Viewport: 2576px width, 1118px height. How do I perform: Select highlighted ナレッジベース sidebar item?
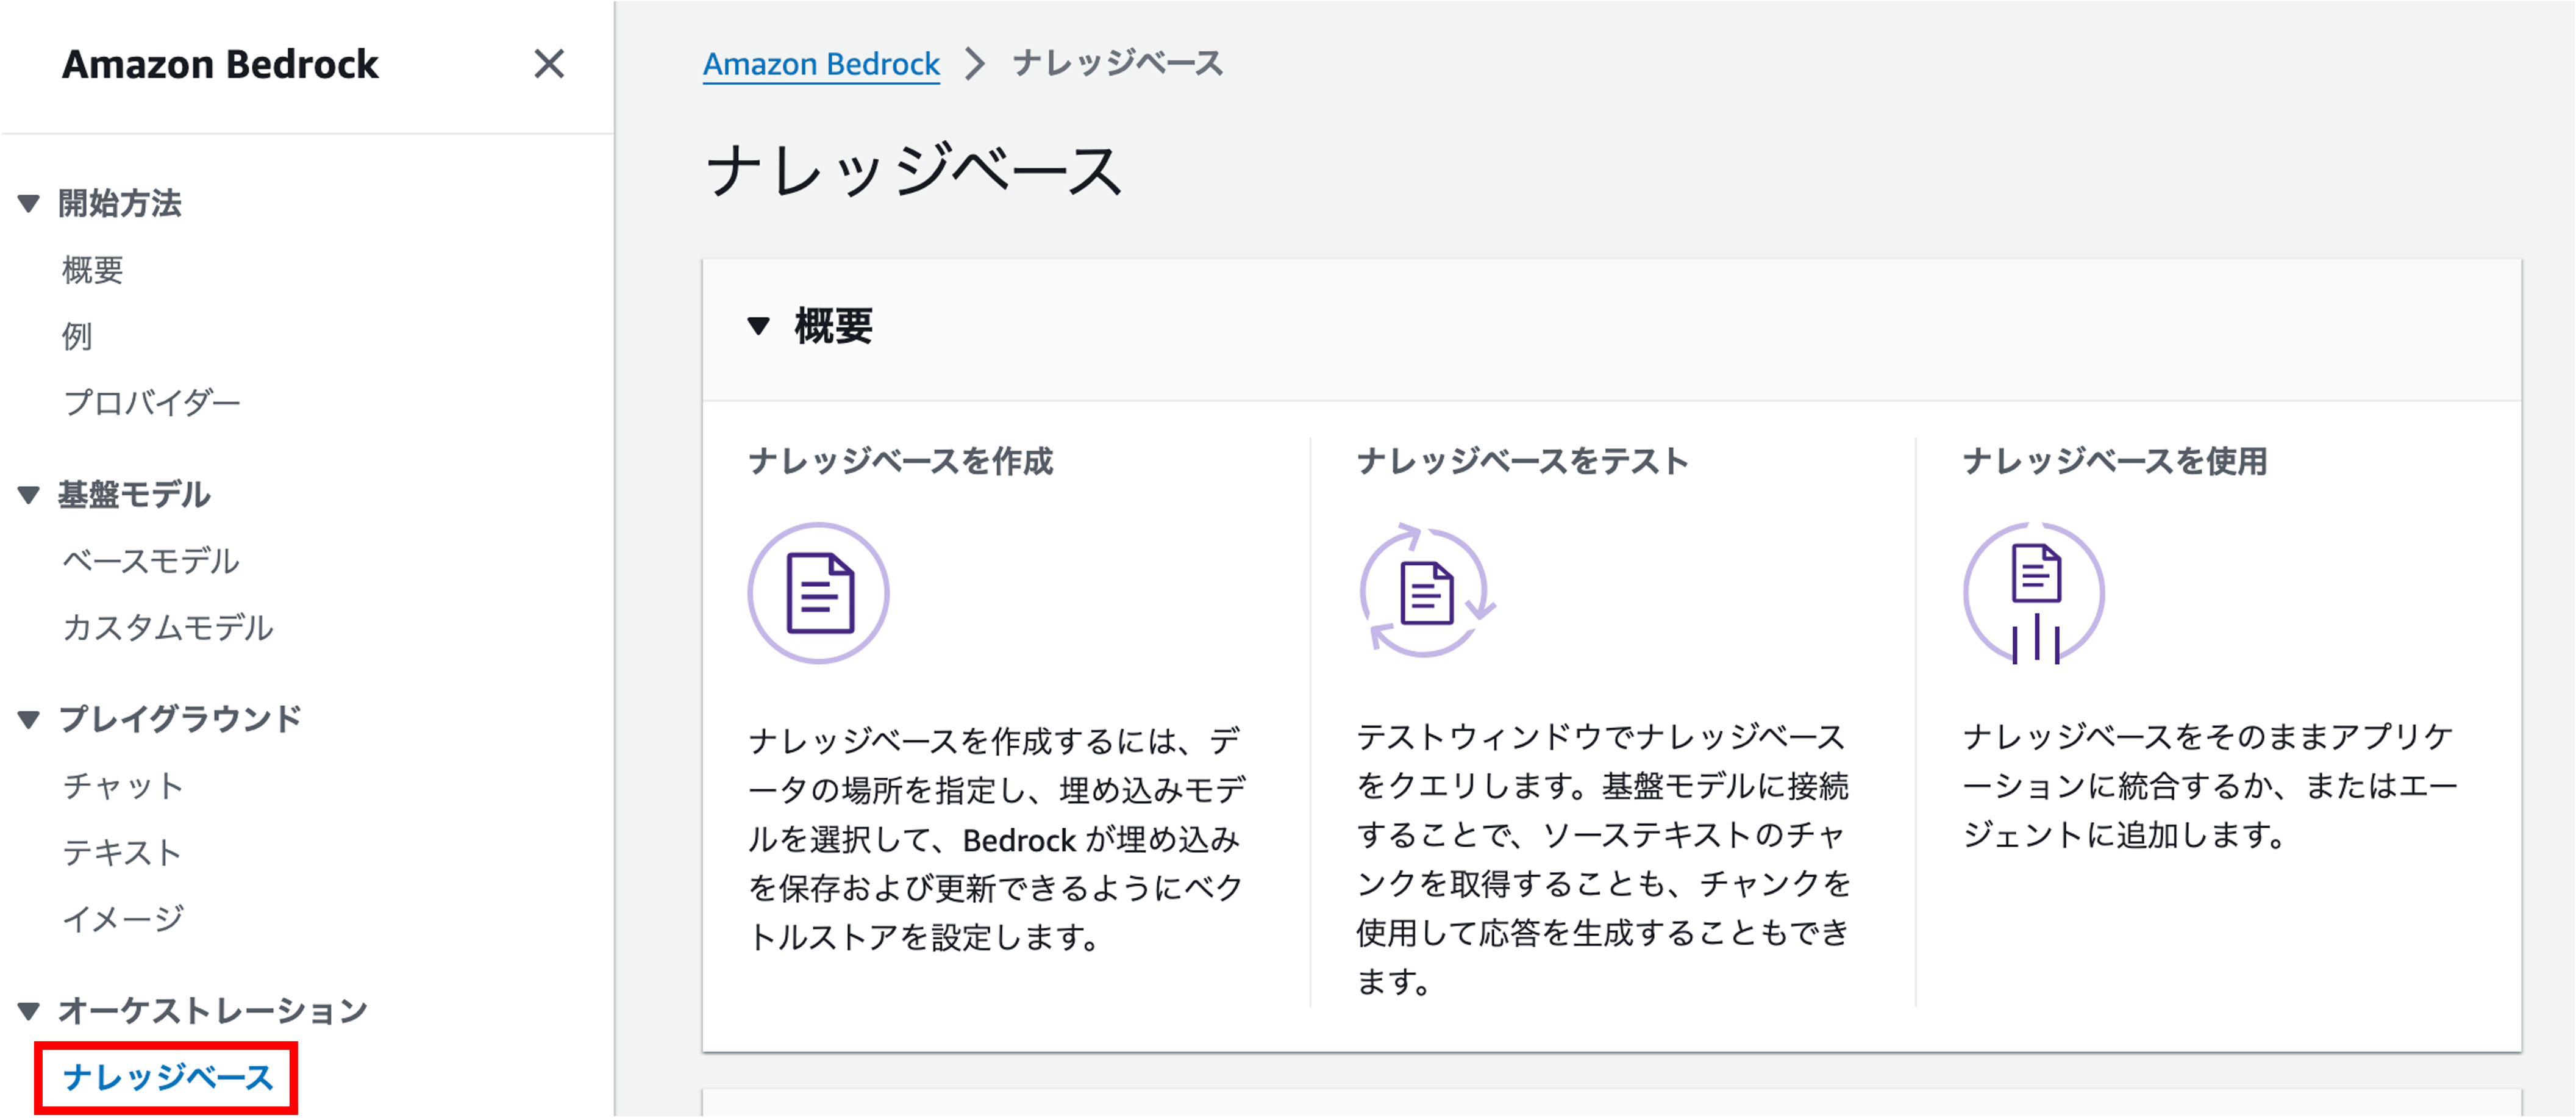click(168, 1077)
